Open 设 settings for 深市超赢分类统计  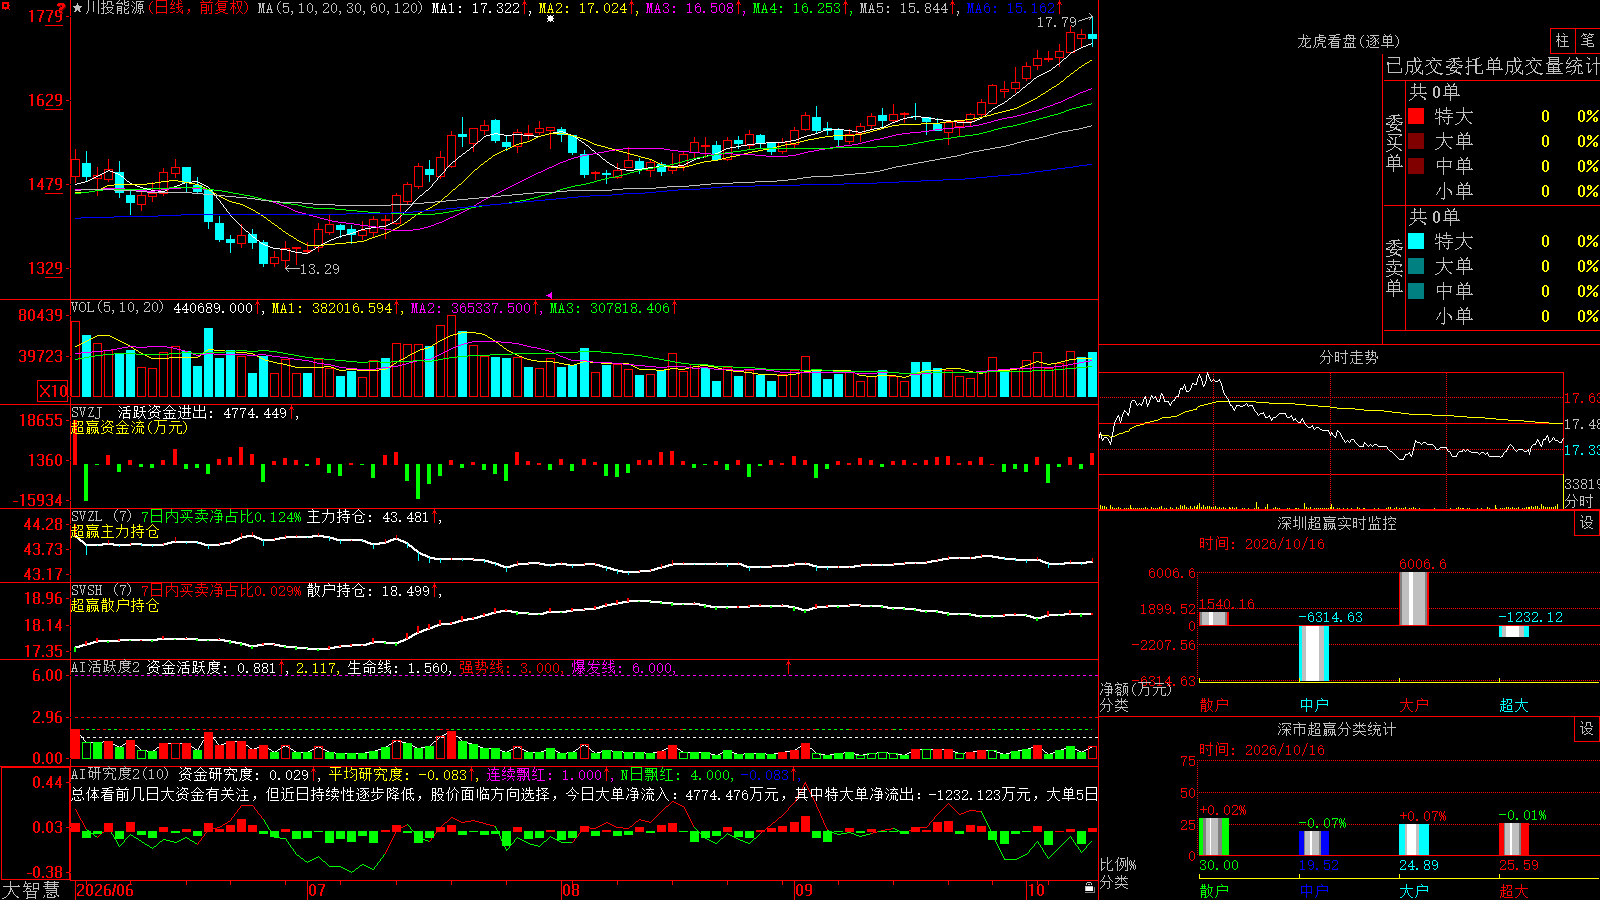pos(1587,729)
